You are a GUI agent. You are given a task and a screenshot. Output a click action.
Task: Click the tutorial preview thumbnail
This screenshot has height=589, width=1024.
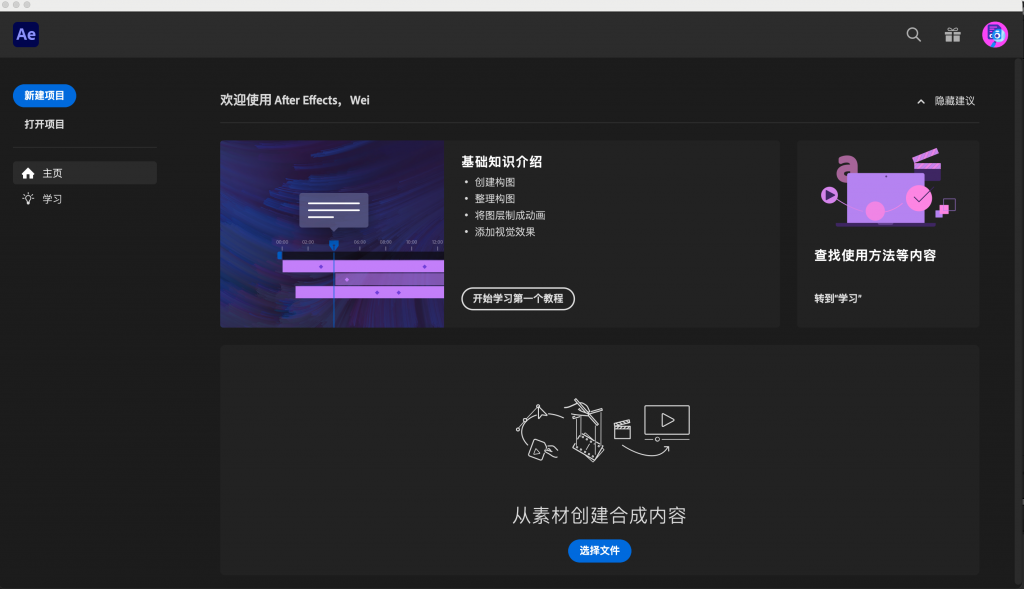point(332,233)
